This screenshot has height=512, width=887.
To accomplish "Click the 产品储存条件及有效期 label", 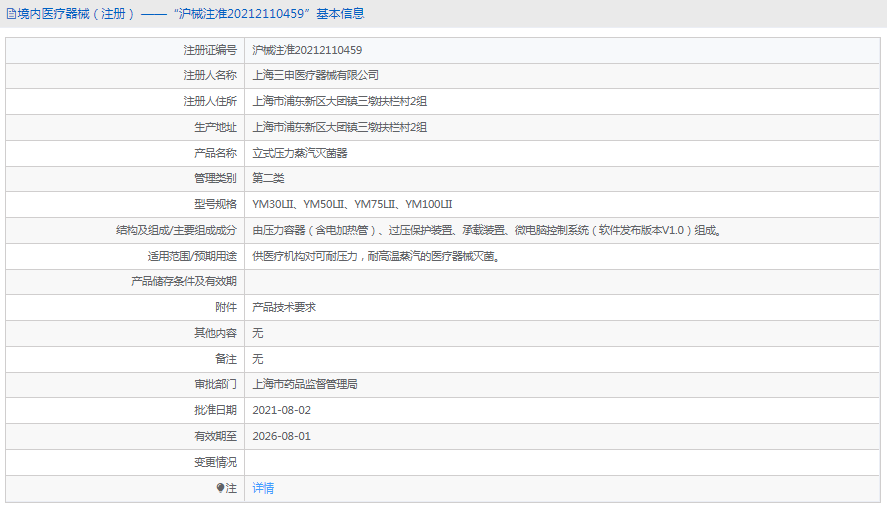I will [x=184, y=281].
